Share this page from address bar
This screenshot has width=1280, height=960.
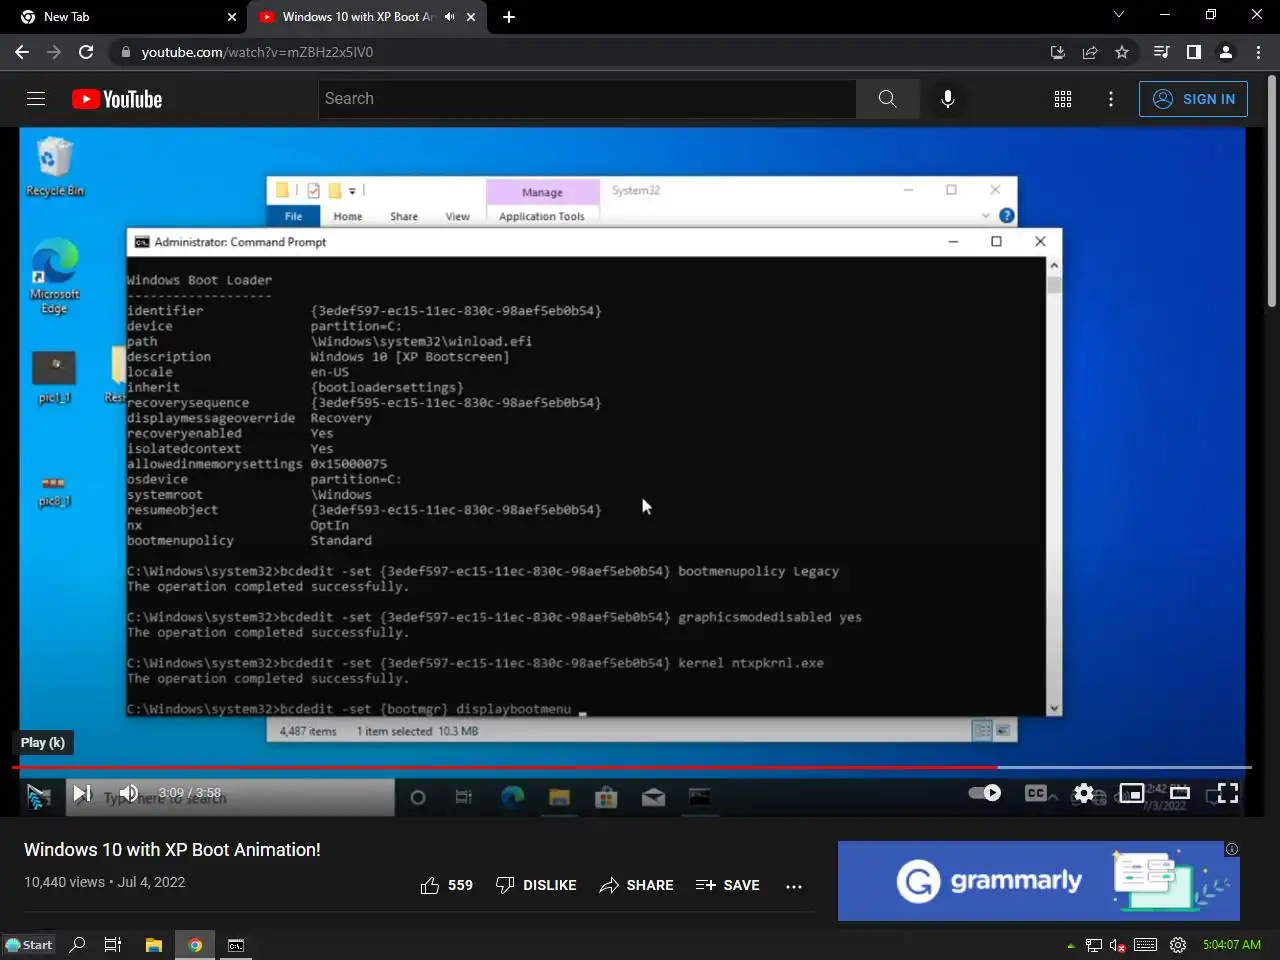[1090, 52]
